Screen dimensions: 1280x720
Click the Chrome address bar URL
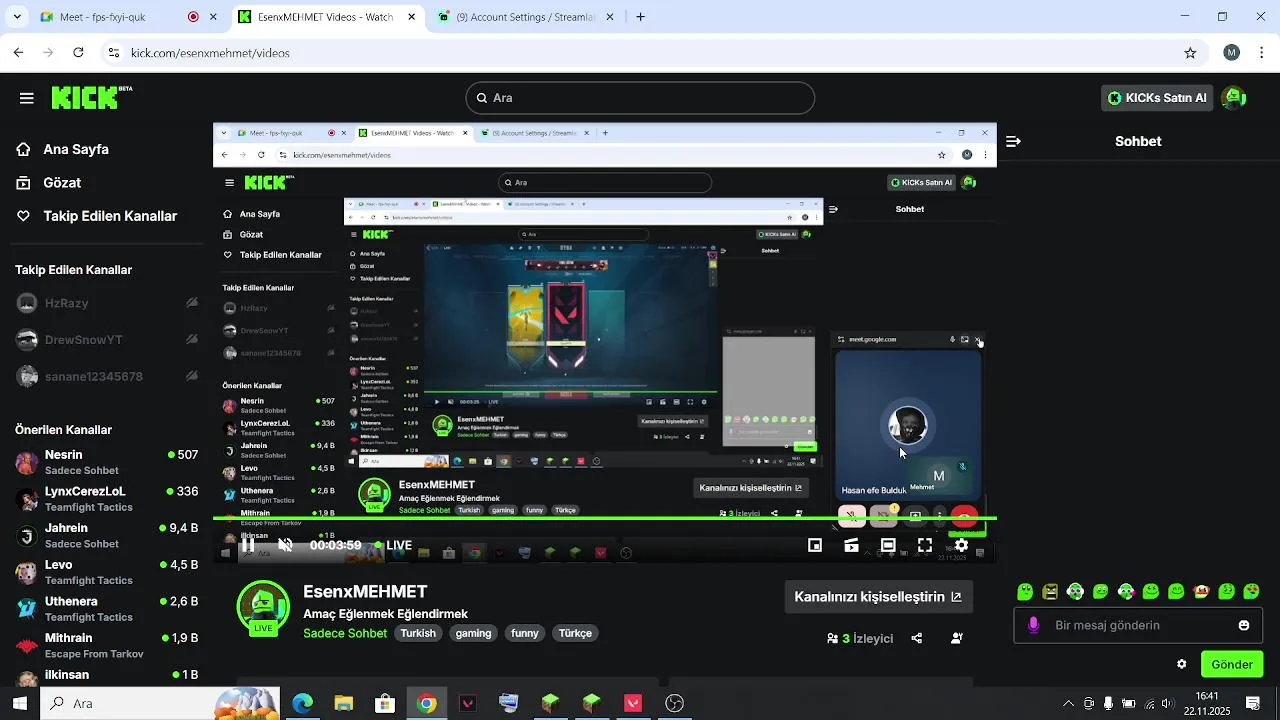pos(210,53)
